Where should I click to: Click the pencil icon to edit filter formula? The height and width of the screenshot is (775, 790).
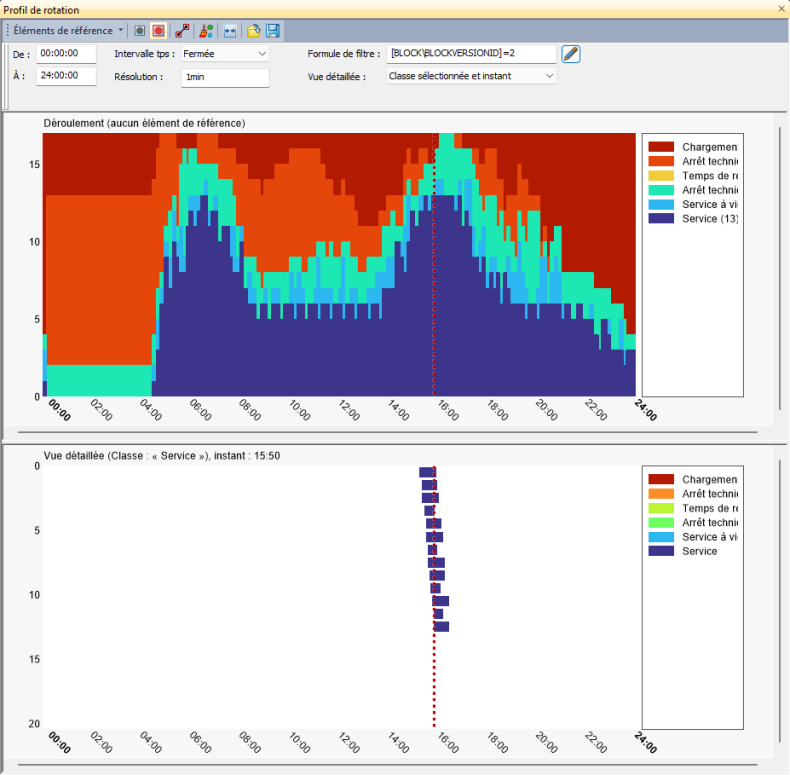coord(571,54)
